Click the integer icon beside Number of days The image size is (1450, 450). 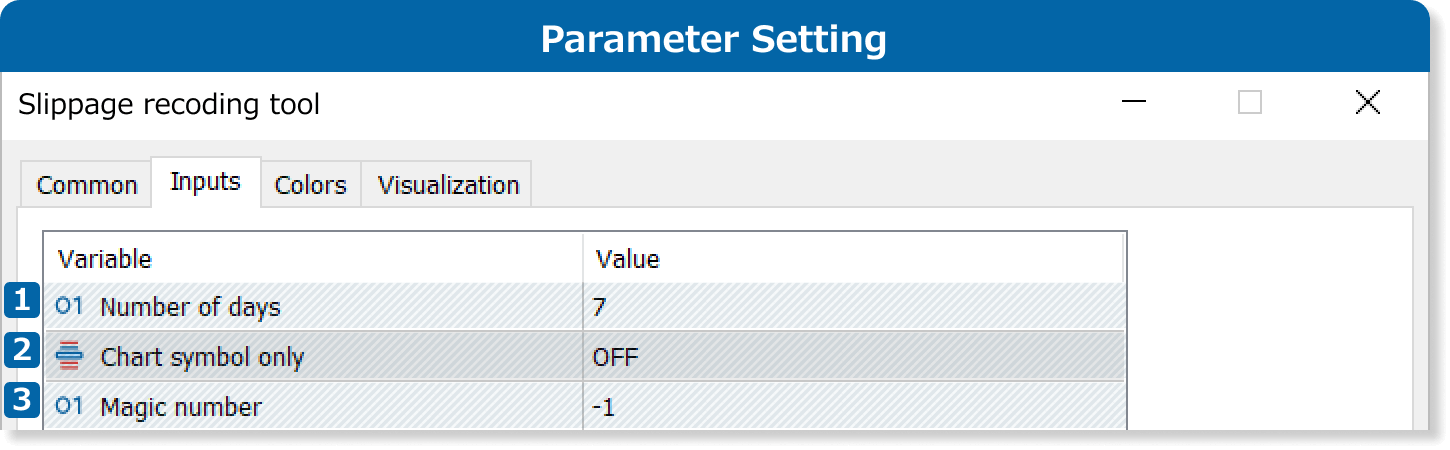pyautogui.click(x=69, y=307)
